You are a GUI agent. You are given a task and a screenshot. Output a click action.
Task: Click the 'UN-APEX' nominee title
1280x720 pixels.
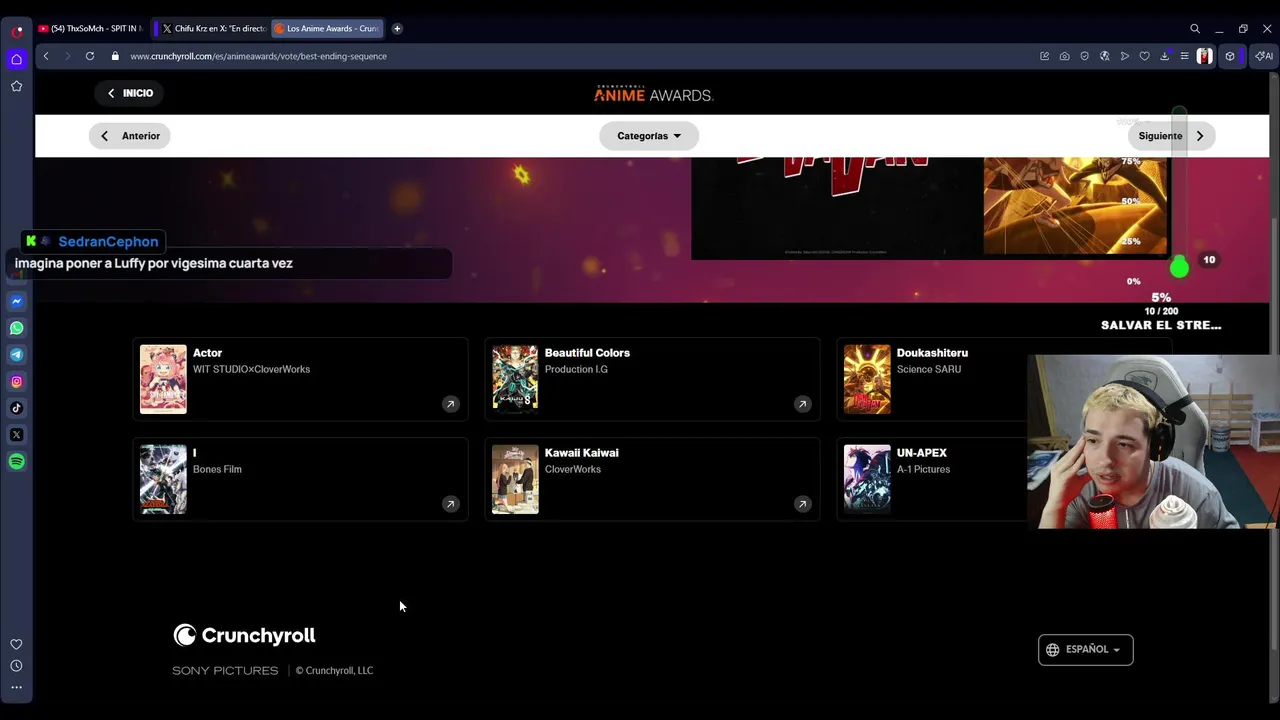(921, 453)
